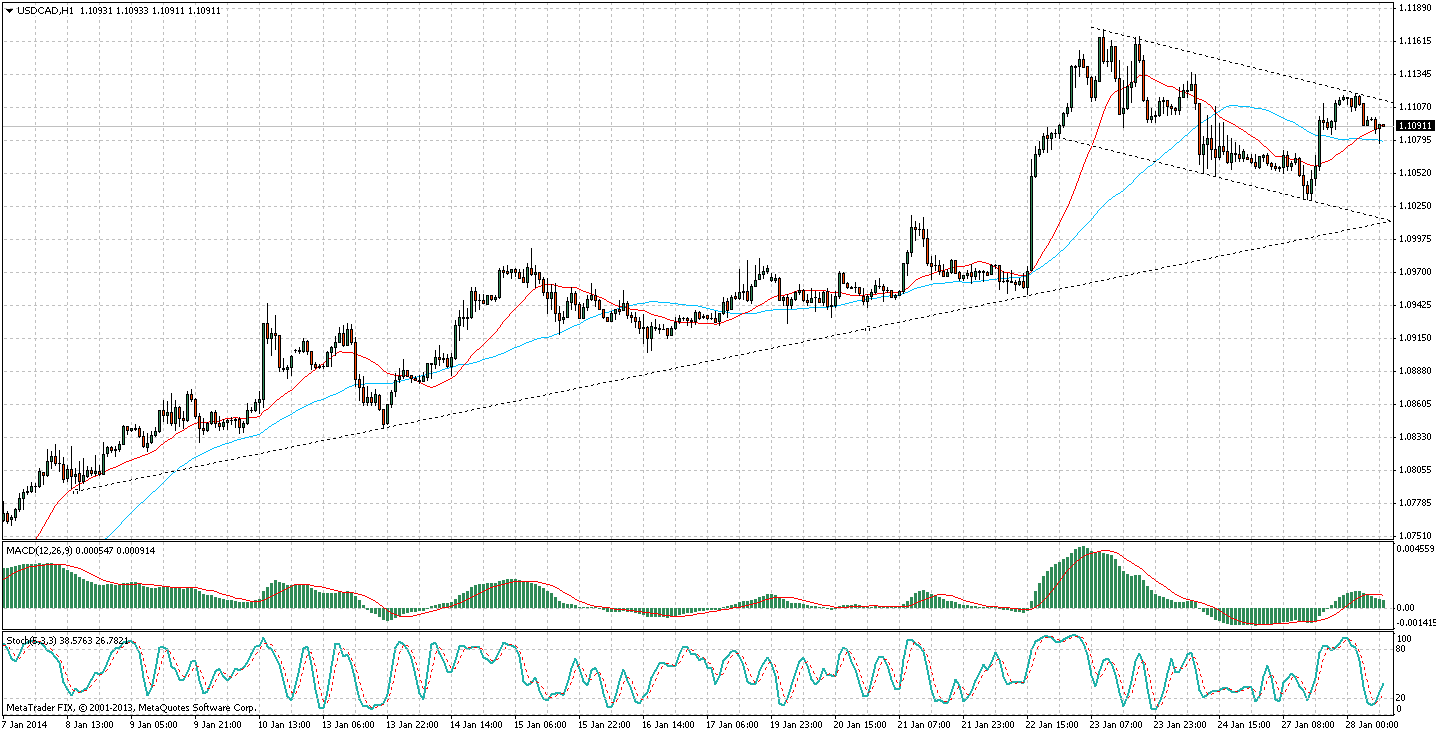The height and width of the screenshot is (733, 1436).
Task: Click the 1.09970 price scale value
Action: pyautogui.click(x=1415, y=239)
